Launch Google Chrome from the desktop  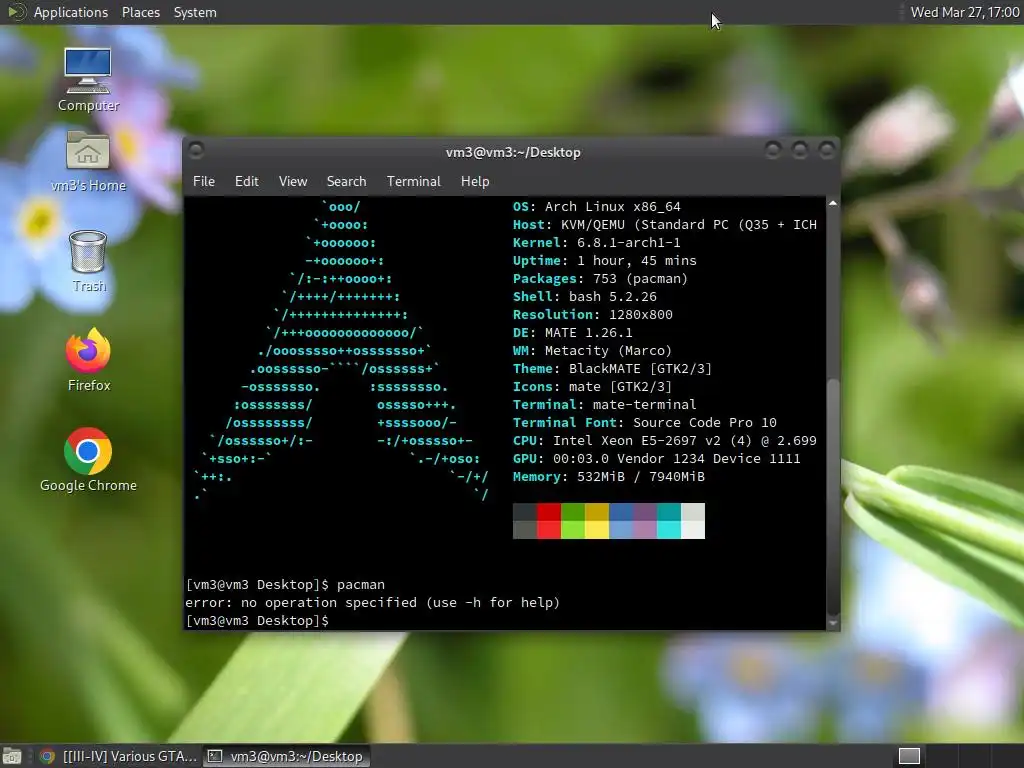pos(88,460)
